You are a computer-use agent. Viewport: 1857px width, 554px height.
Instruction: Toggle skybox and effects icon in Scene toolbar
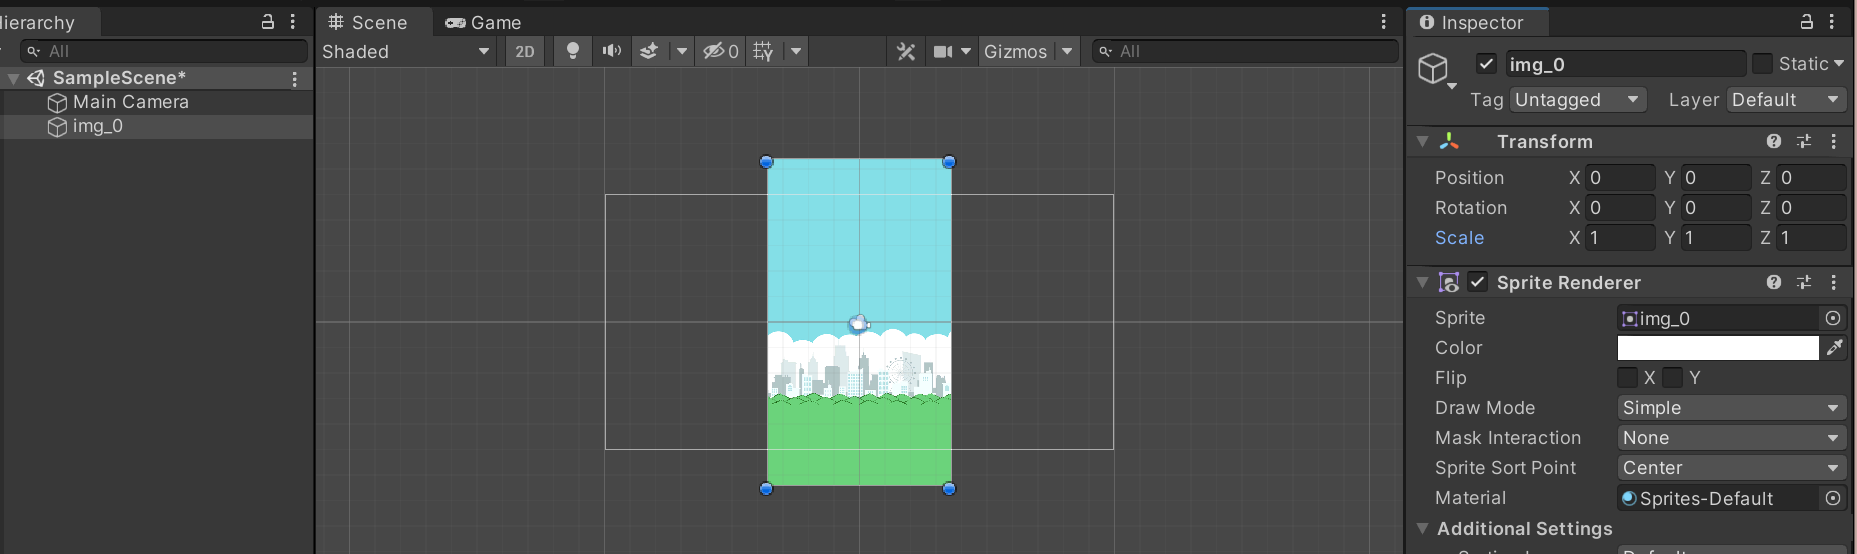coord(649,51)
